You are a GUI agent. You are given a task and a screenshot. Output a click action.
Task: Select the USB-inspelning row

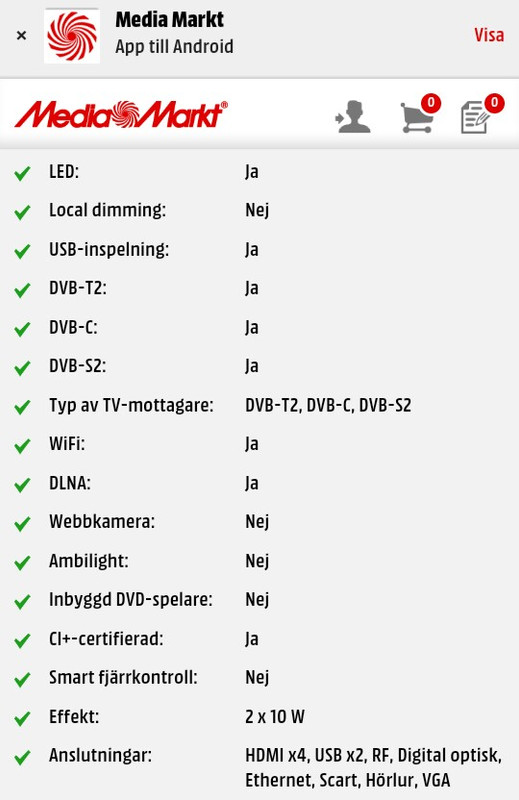coord(259,249)
